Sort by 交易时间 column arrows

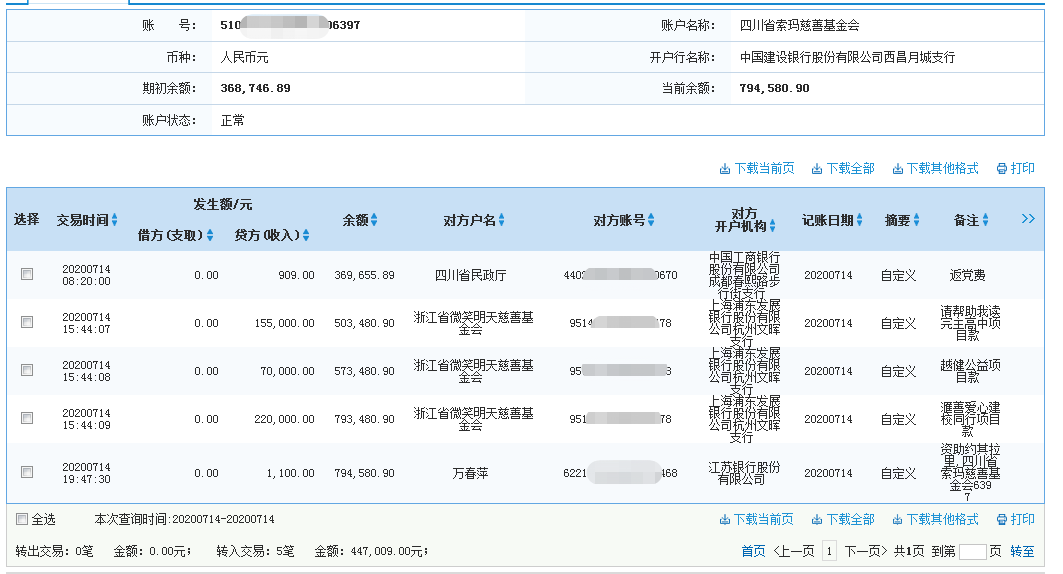[x=114, y=220]
